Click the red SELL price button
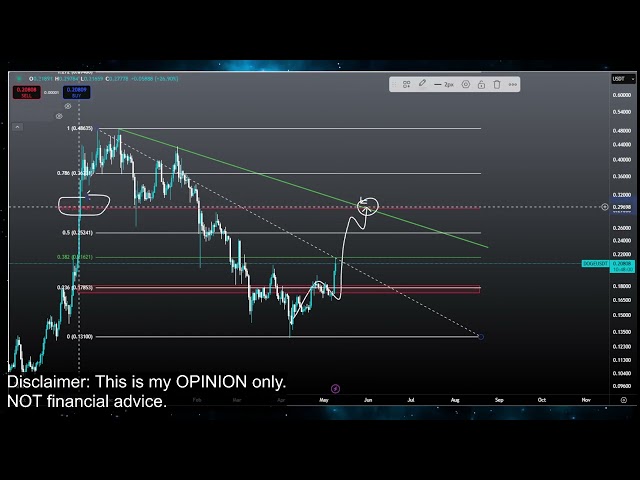 [27, 92]
